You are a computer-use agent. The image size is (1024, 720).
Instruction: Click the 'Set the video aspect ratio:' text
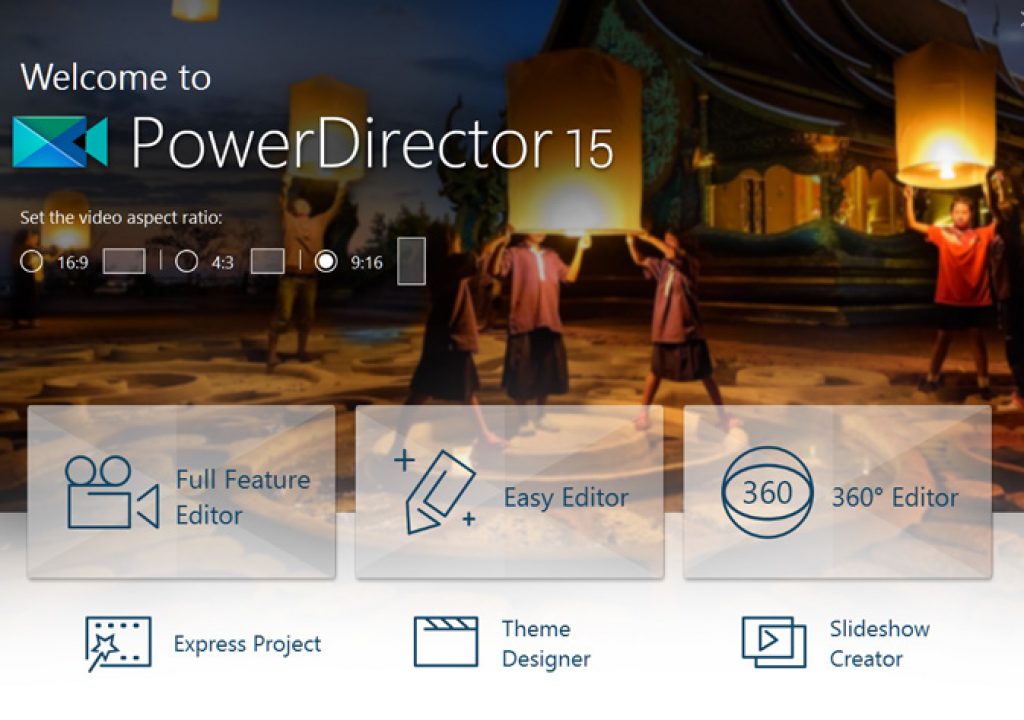point(121,218)
